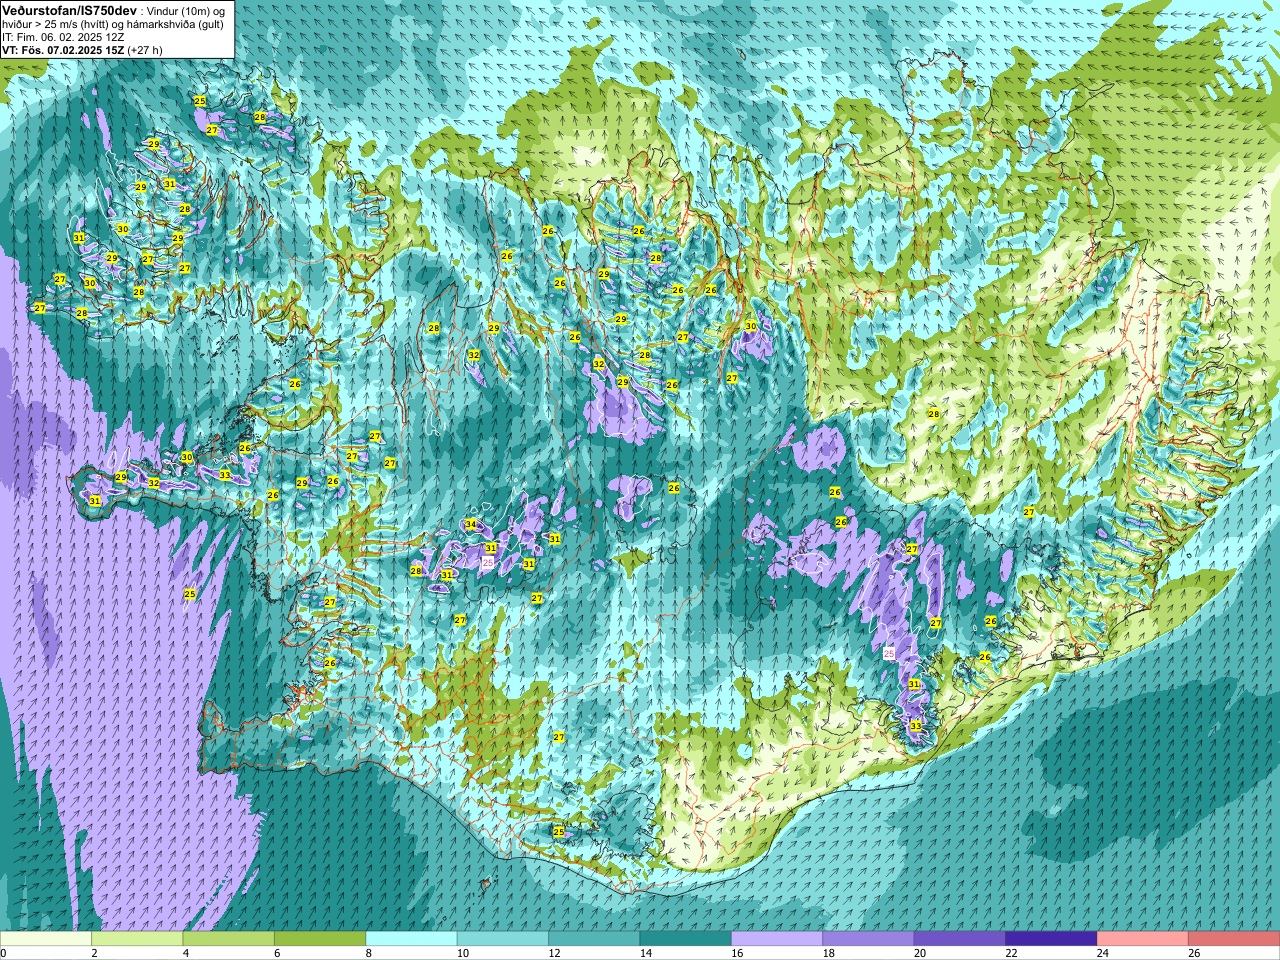The width and height of the screenshot is (1280, 960).
Task: Click the 2–4 m/s light green legend swatch
Action: click(x=137, y=939)
